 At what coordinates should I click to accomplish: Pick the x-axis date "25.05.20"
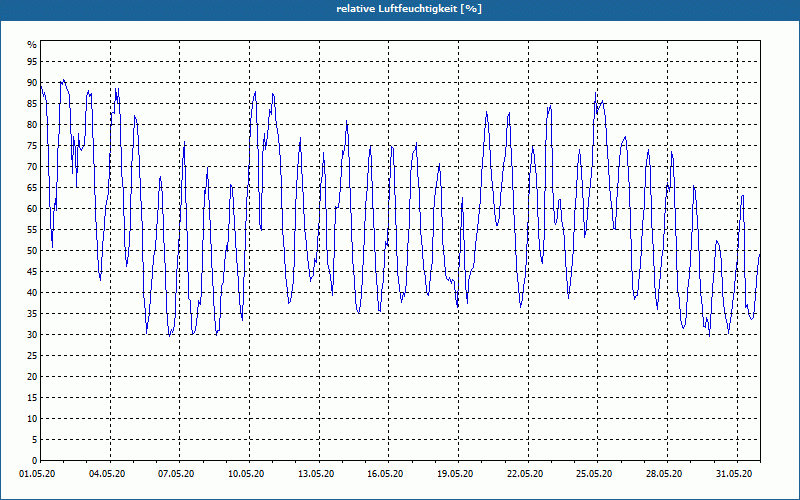(594, 474)
